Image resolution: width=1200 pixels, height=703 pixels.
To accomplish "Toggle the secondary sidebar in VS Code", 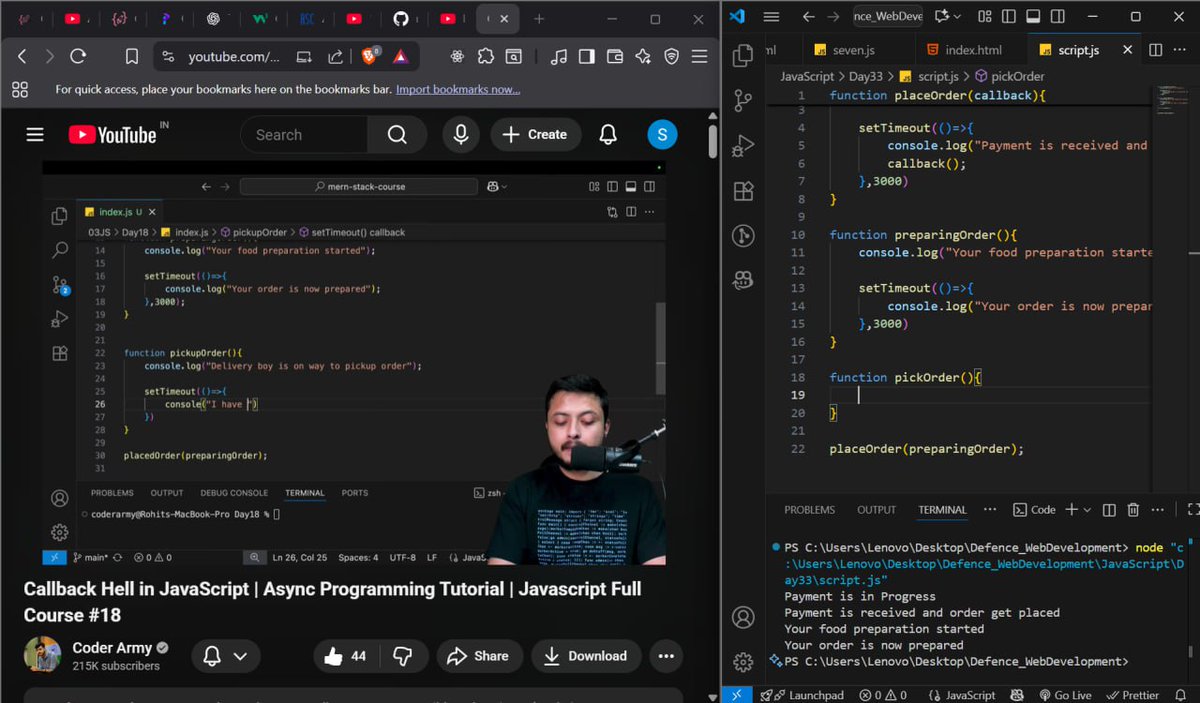I will click(1058, 16).
